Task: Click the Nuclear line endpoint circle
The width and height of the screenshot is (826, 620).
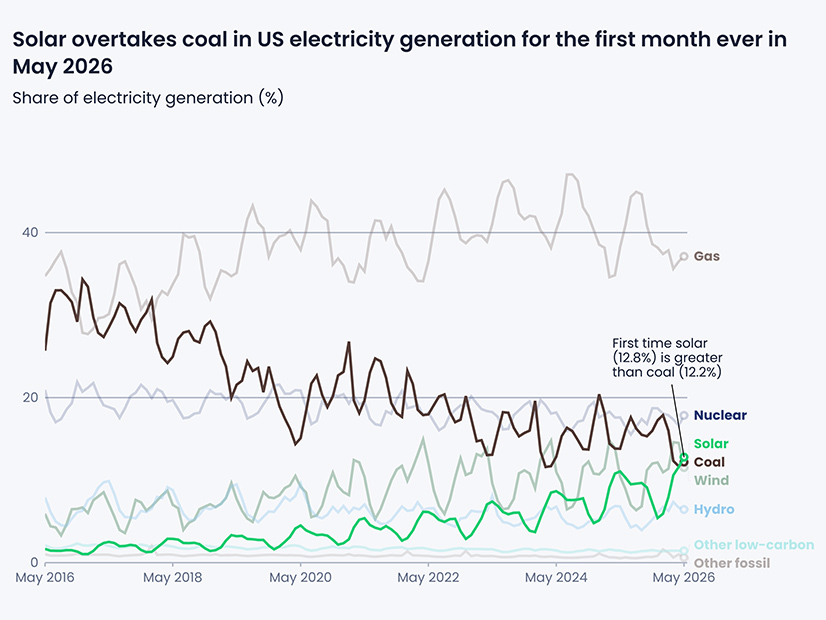Action: tap(684, 415)
